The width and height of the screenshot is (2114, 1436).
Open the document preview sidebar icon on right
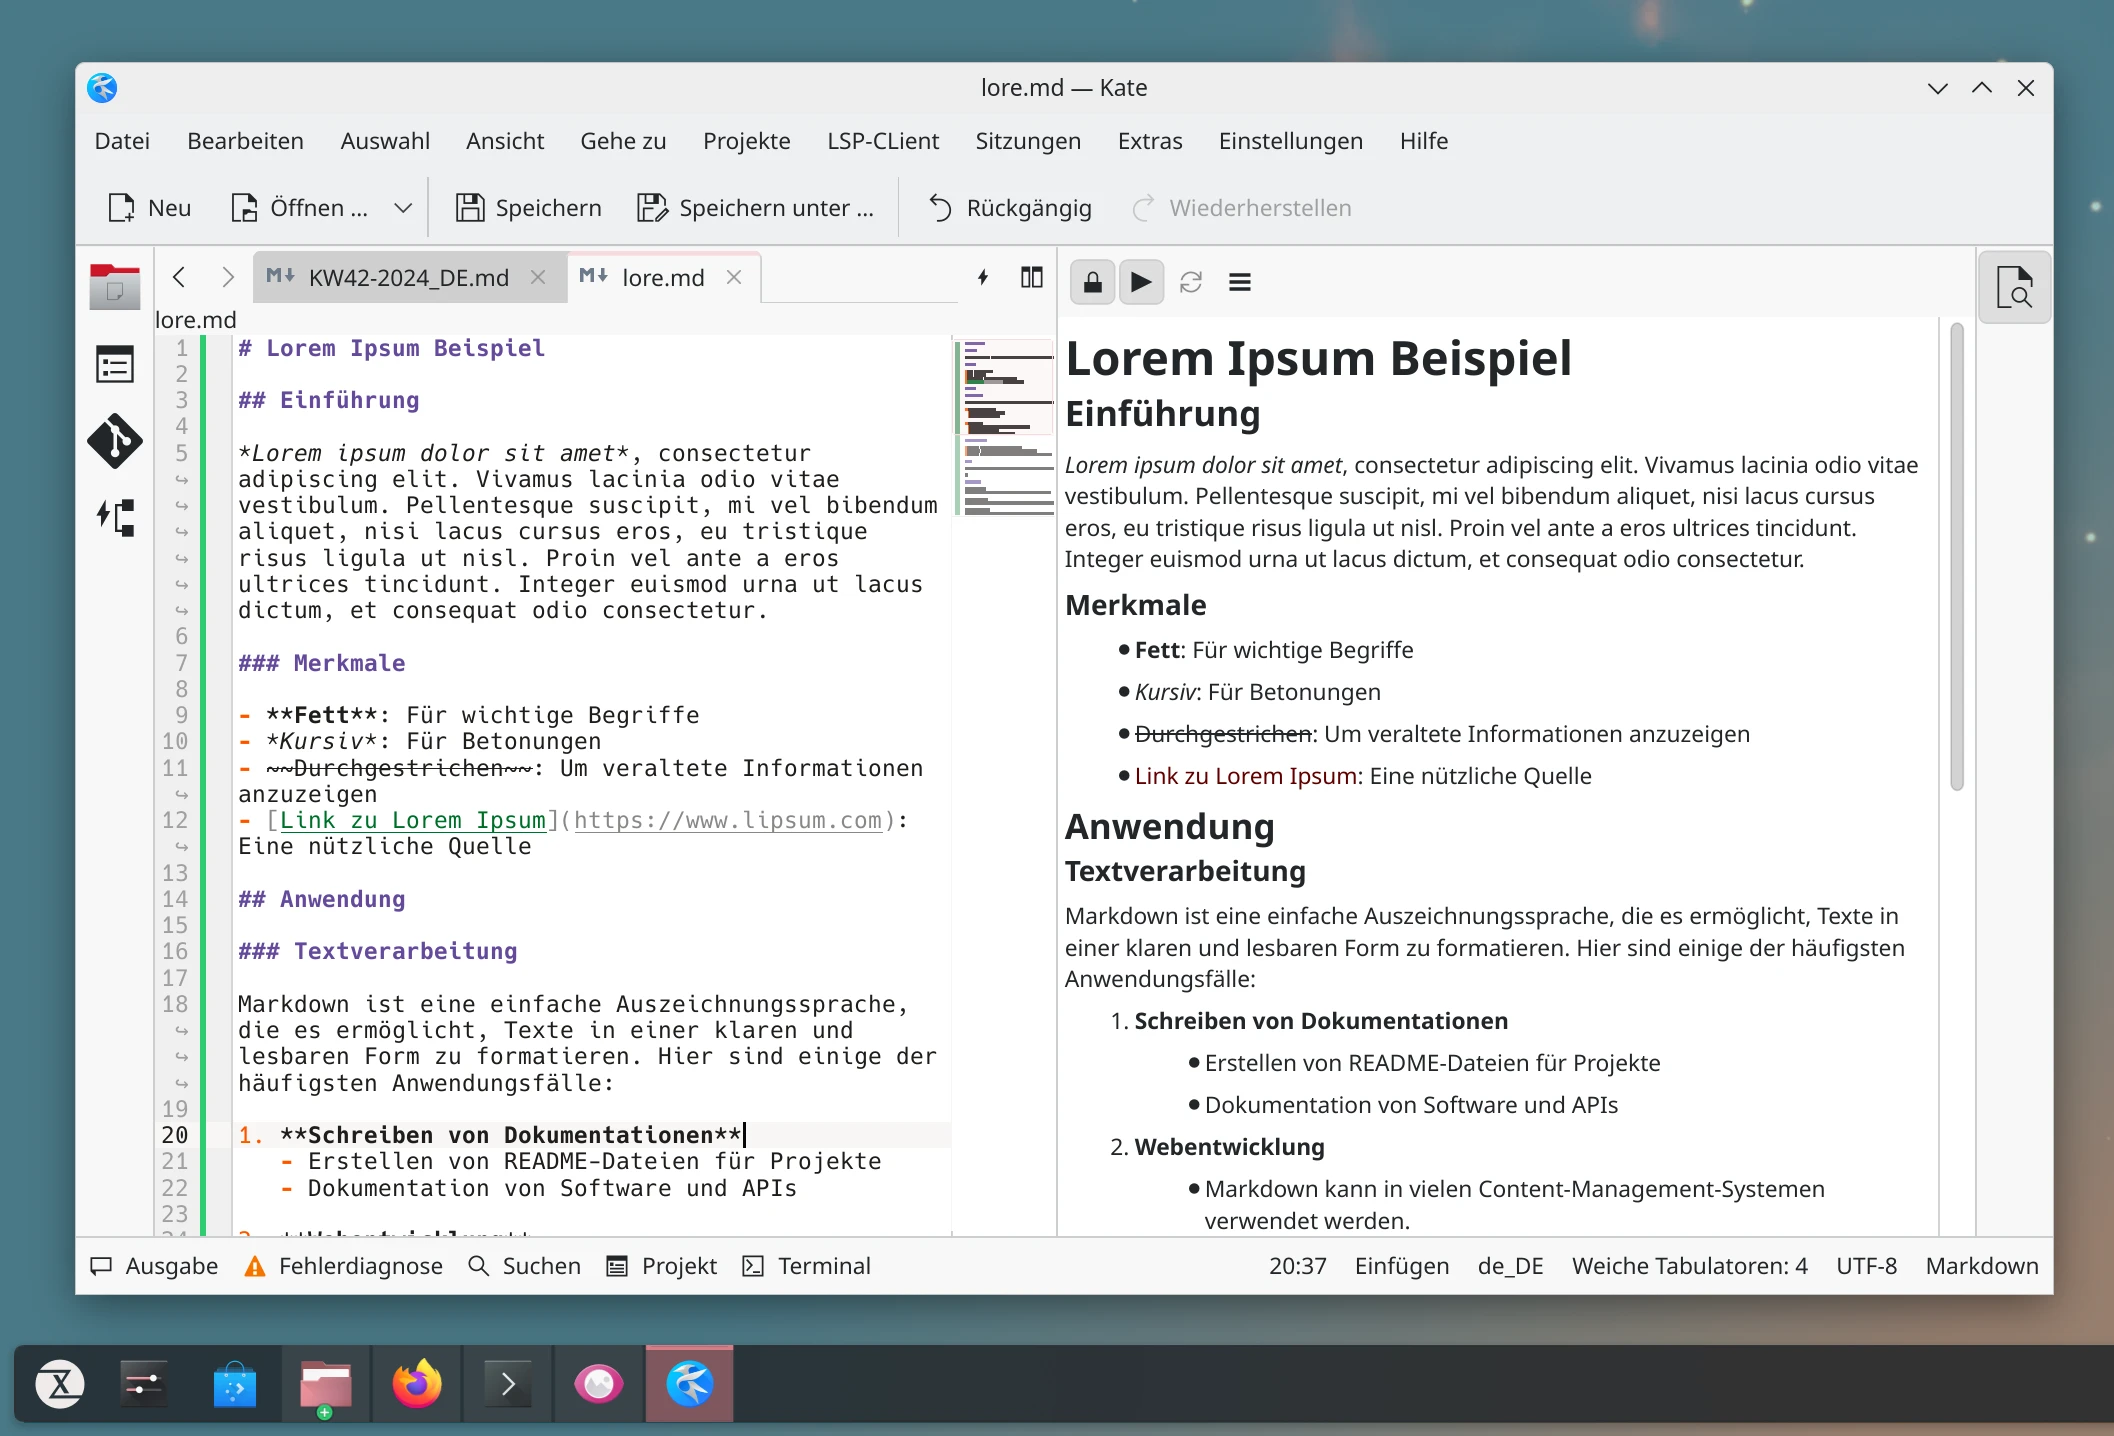(x=2015, y=287)
